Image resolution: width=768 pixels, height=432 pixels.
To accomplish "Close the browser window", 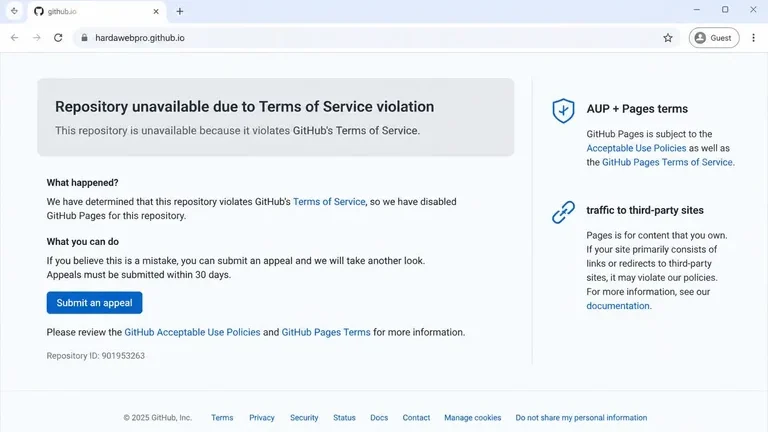I will click(753, 10).
